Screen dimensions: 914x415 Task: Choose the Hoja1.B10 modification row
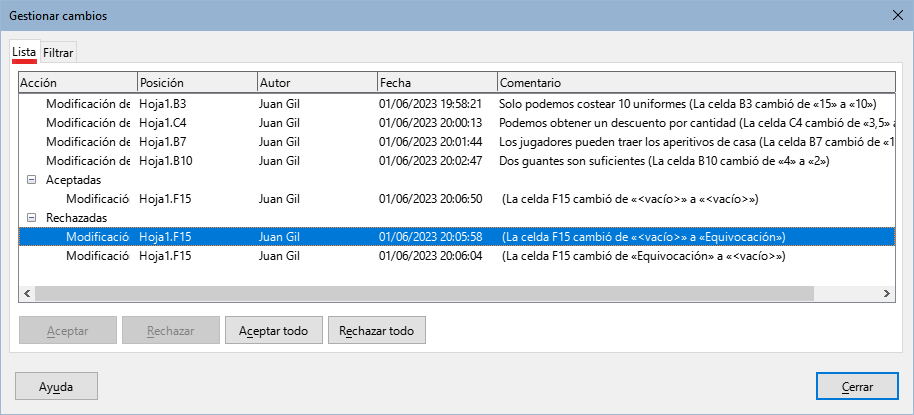166,161
